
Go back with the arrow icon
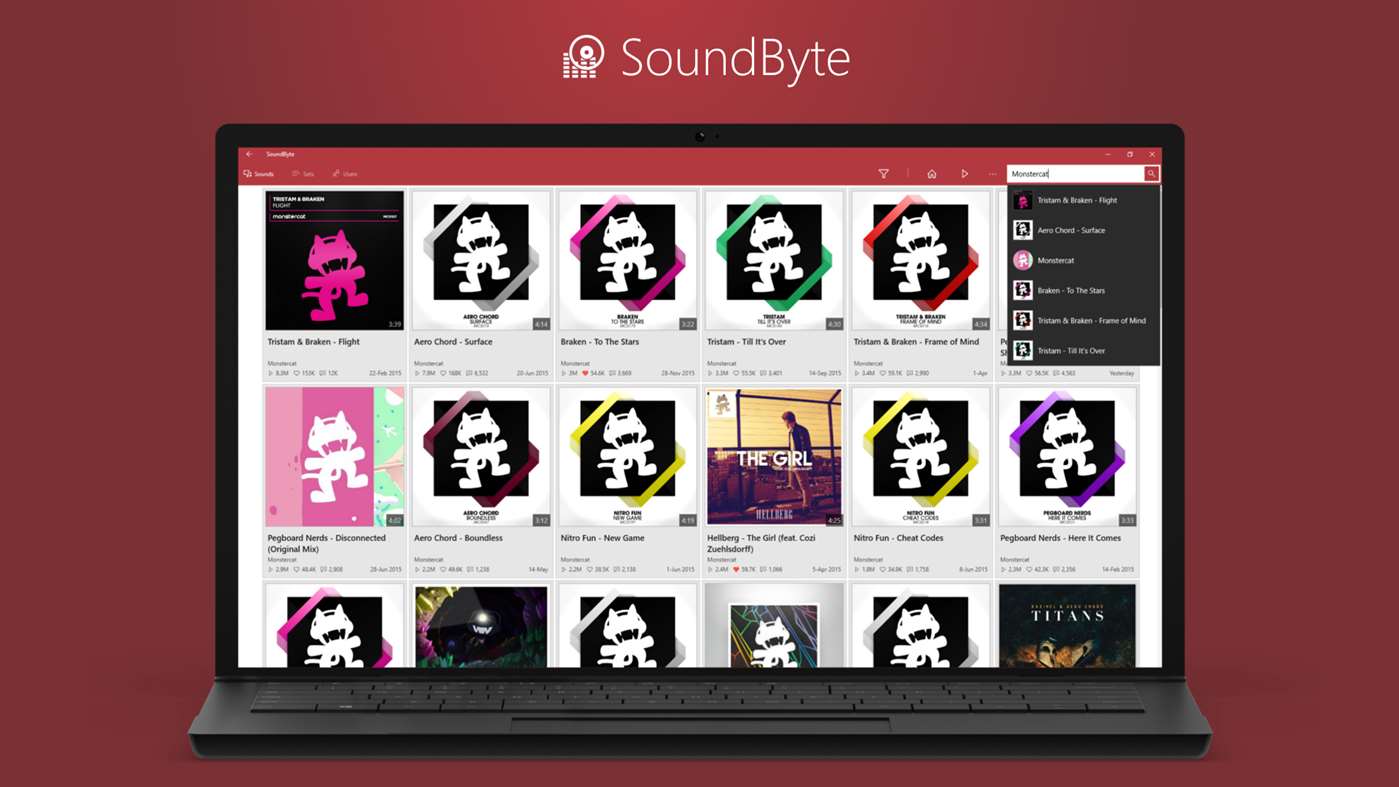coord(249,154)
